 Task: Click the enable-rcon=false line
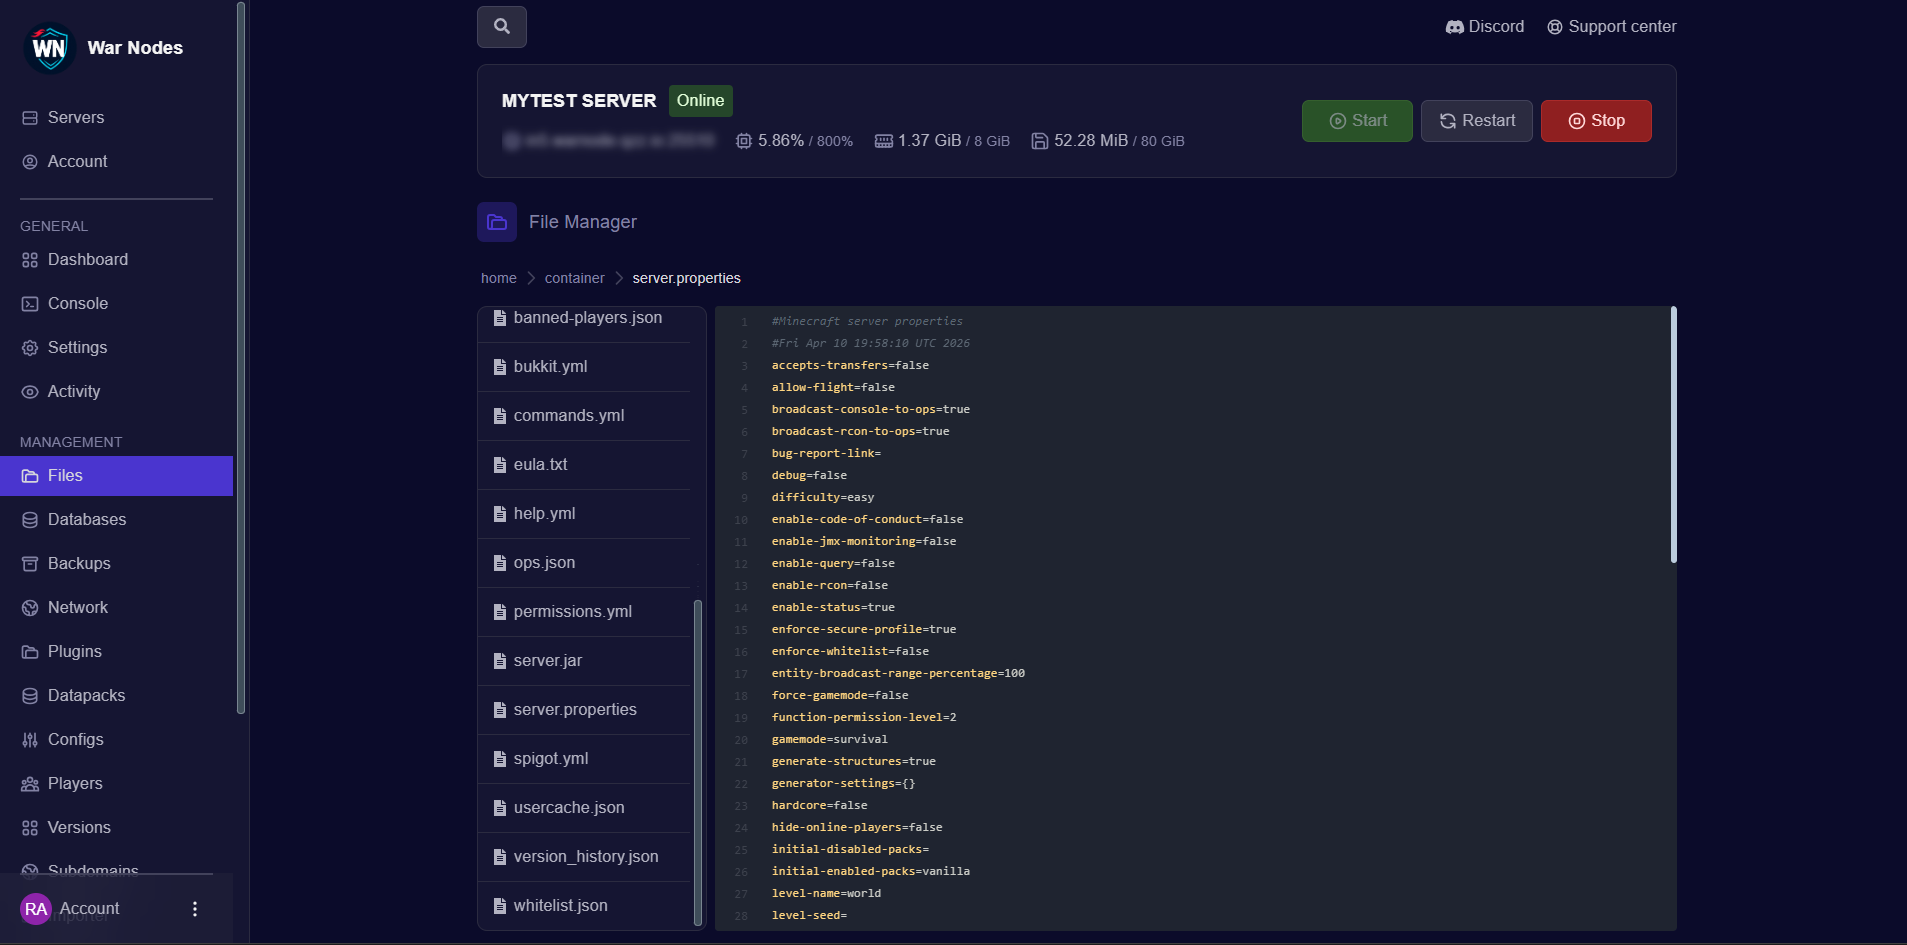pos(829,586)
